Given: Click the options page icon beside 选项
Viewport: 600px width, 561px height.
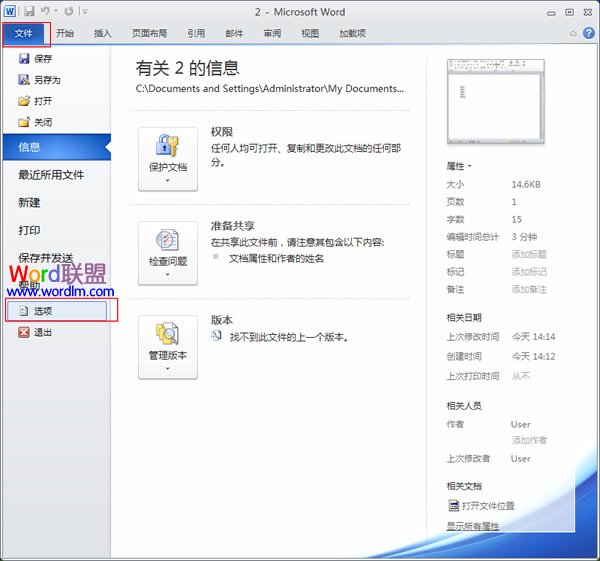Looking at the screenshot, I should [24, 311].
